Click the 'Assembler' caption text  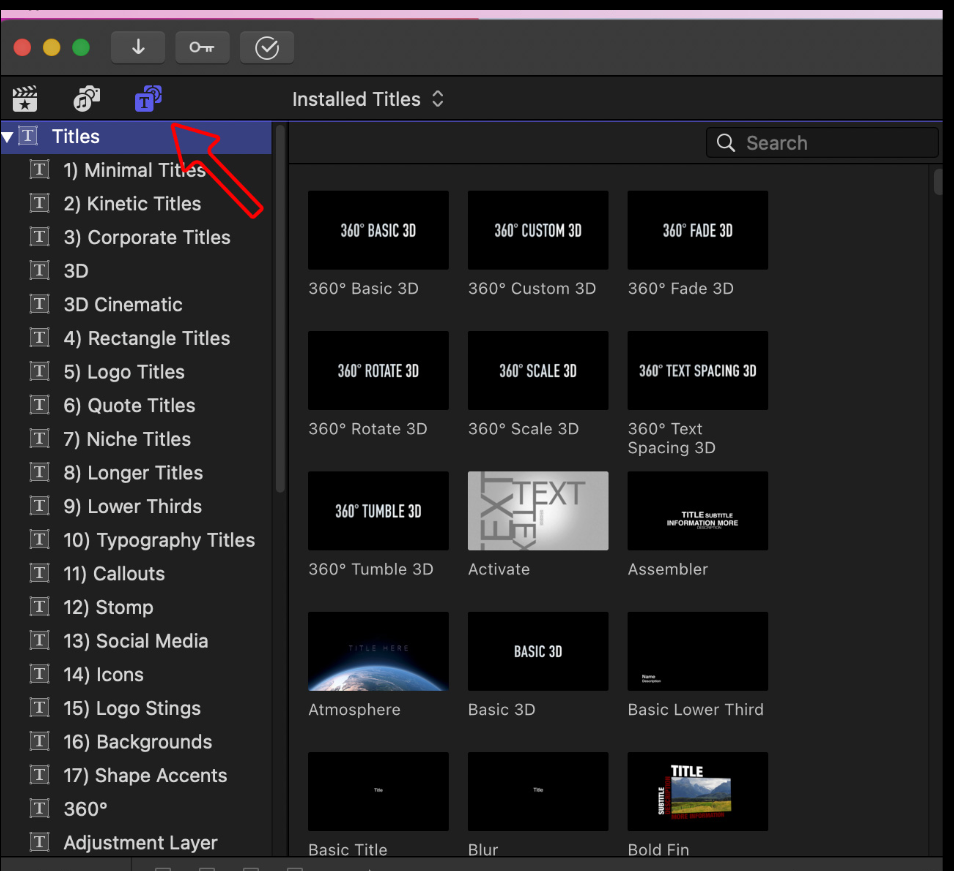[668, 569]
